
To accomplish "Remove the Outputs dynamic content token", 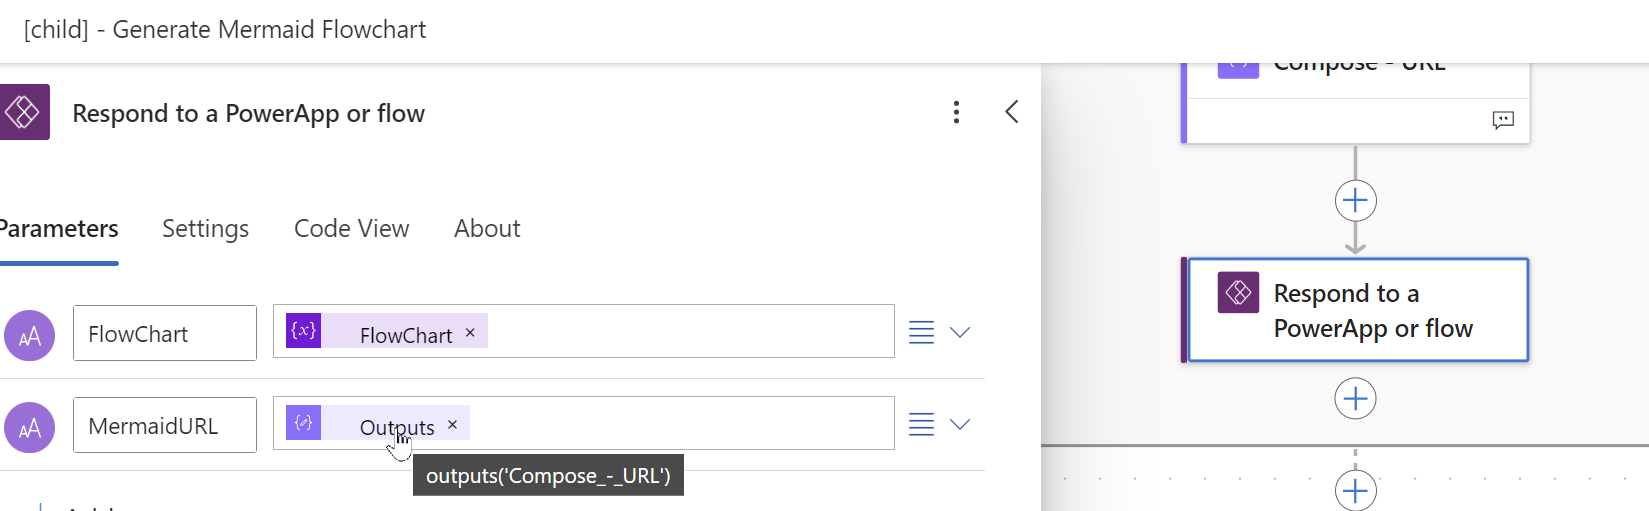I will point(452,425).
